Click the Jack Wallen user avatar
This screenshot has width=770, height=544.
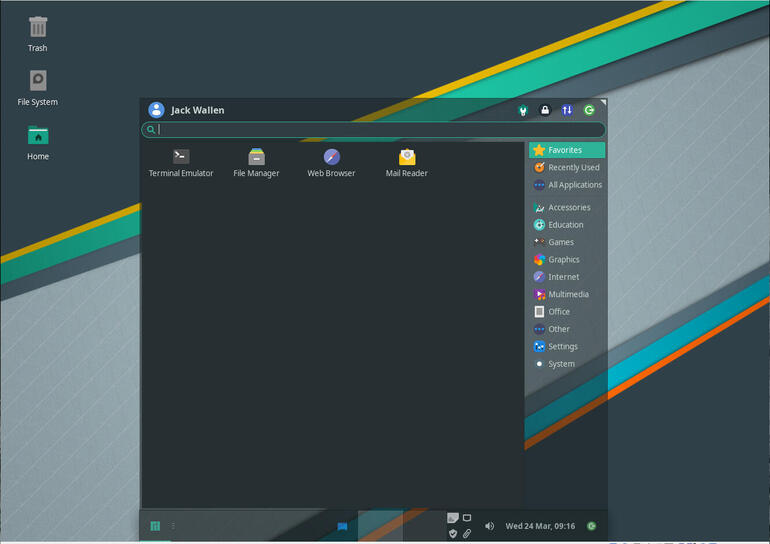coord(156,110)
